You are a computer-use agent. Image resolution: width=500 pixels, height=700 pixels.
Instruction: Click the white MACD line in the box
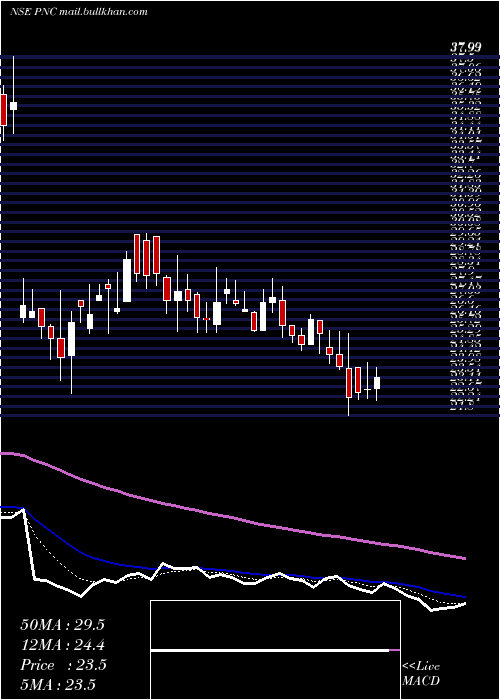pyautogui.click(x=270, y=650)
